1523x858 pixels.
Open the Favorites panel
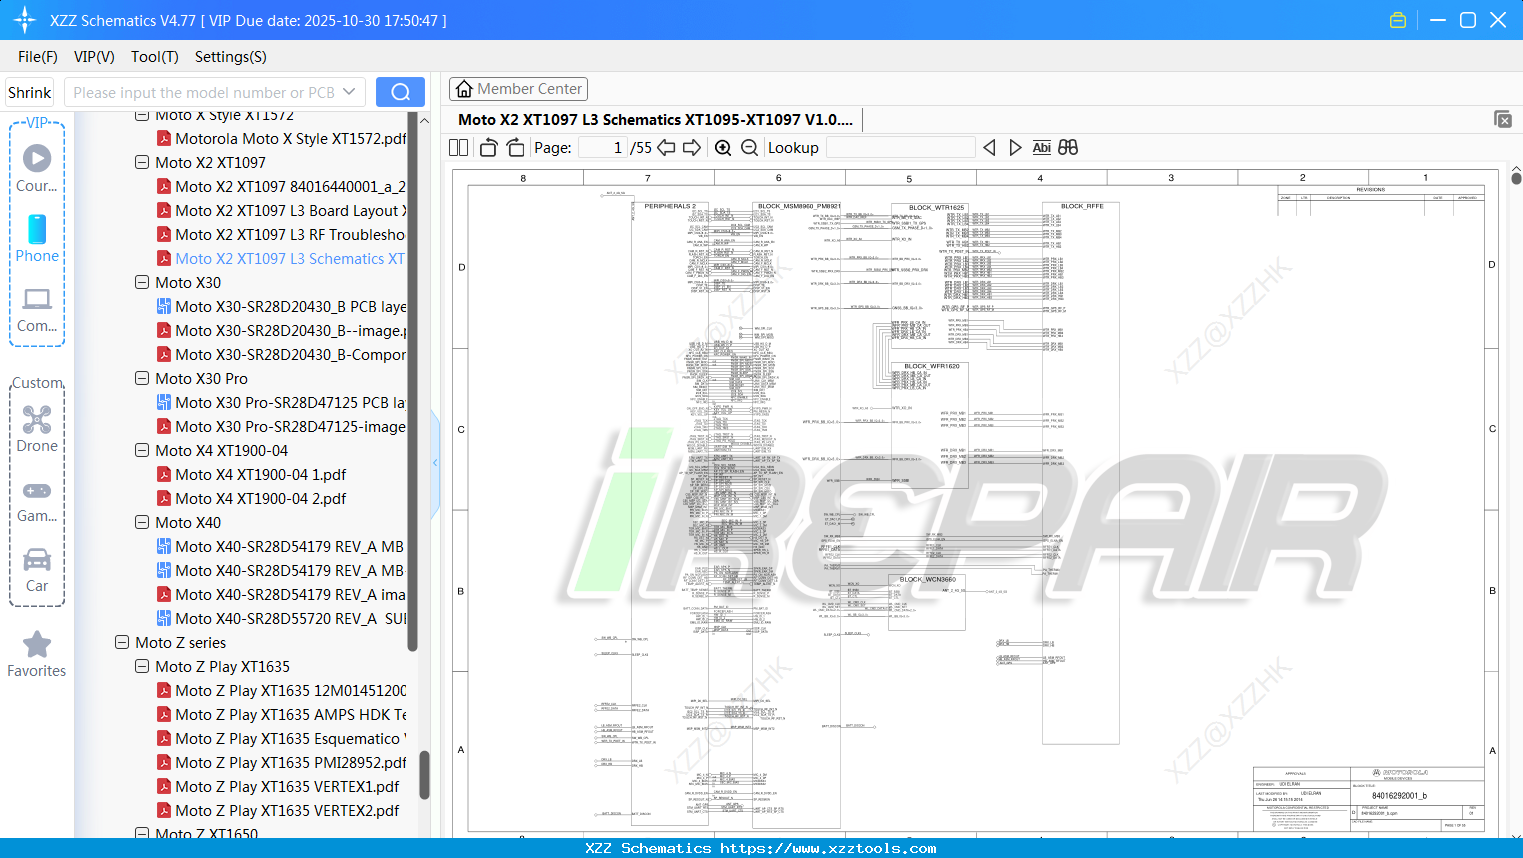coord(36,653)
